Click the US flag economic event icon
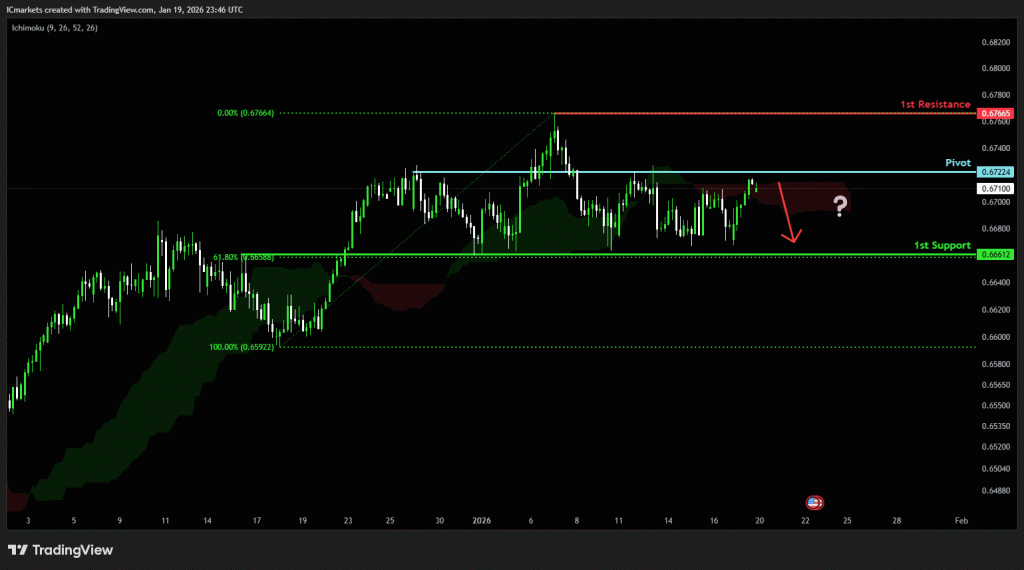Image resolution: width=1024 pixels, height=570 pixels. (x=814, y=501)
